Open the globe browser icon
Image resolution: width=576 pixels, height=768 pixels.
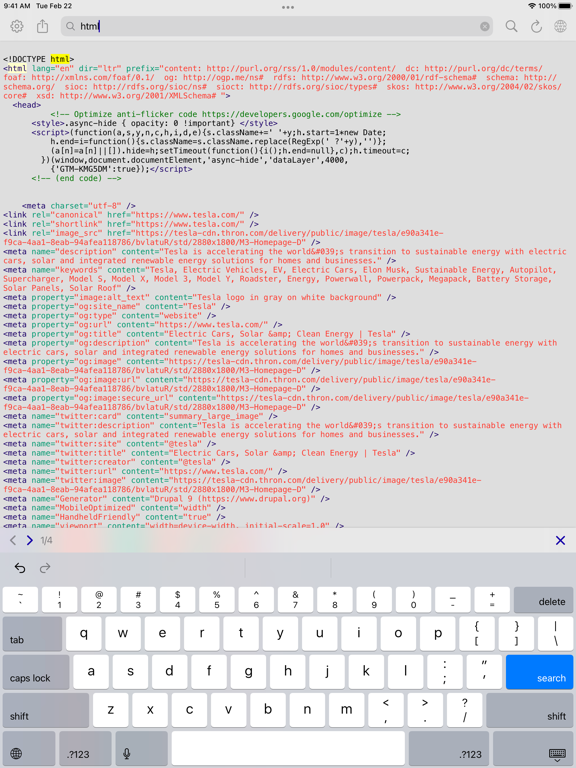click(560, 26)
